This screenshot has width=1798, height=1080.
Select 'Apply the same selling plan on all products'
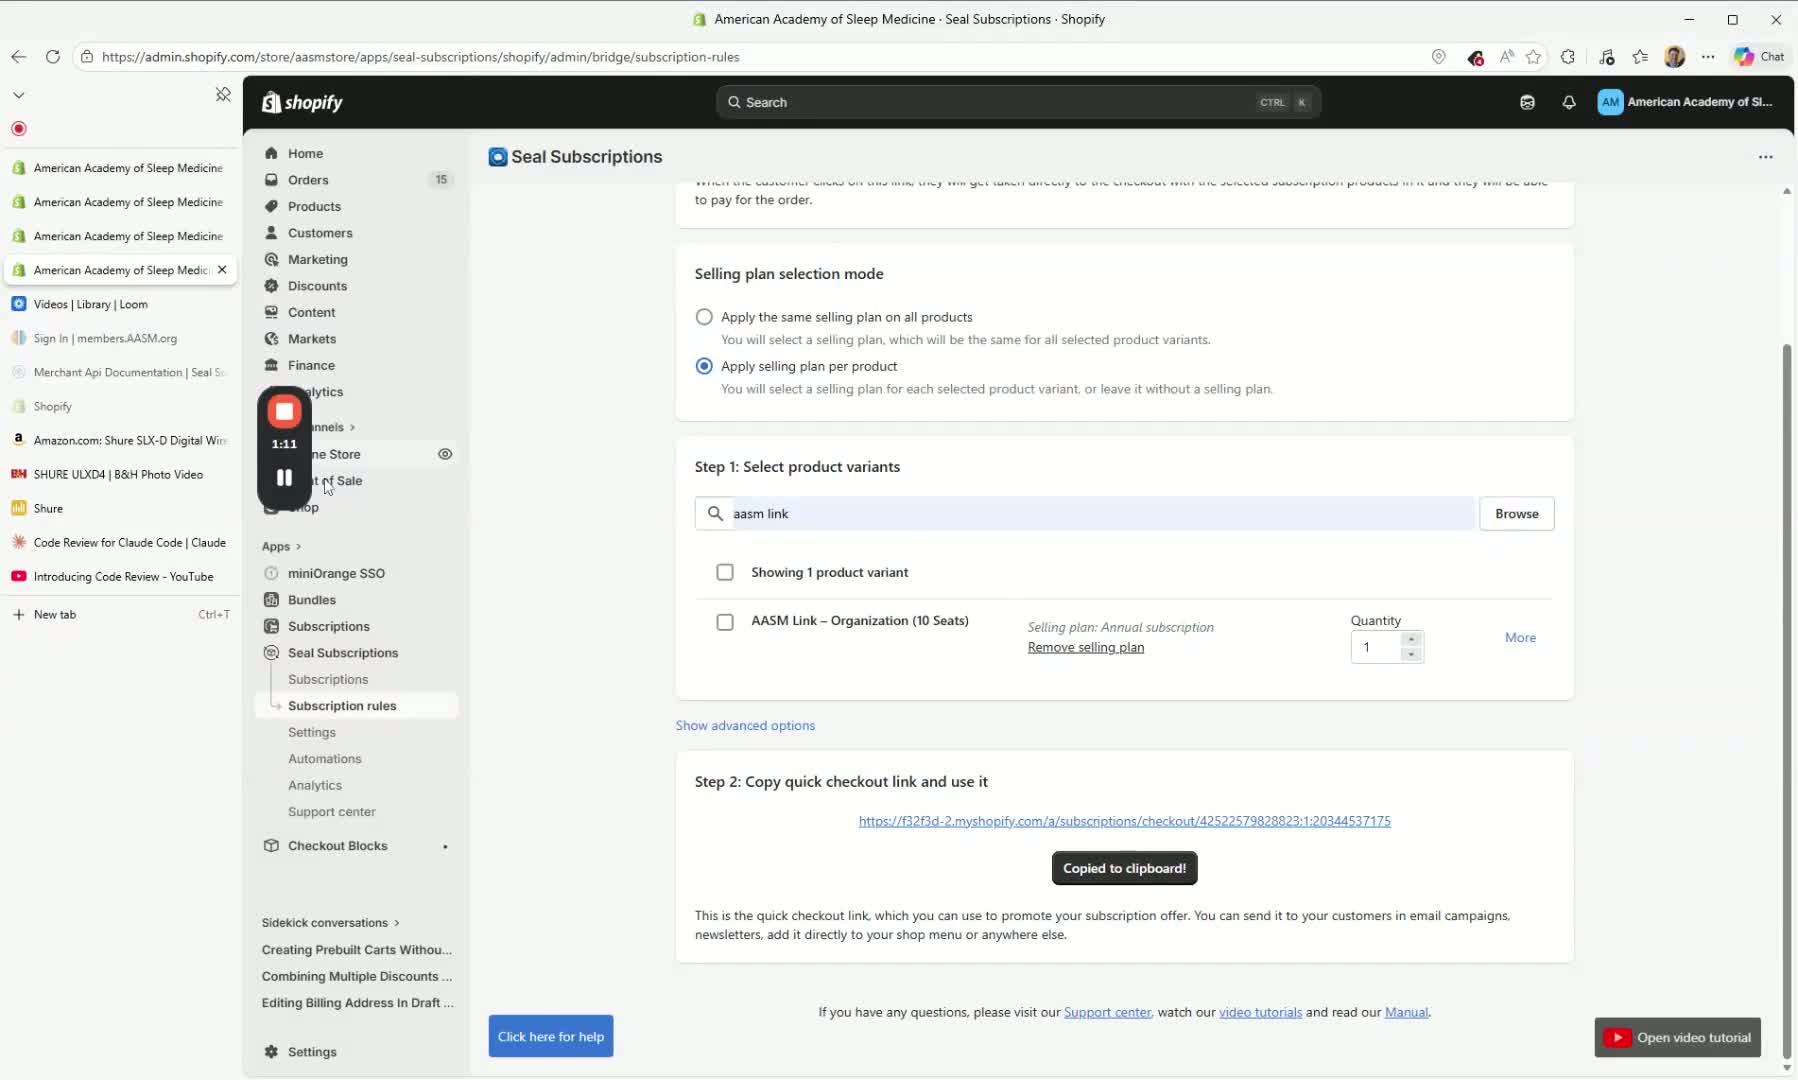tap(704, 317)
